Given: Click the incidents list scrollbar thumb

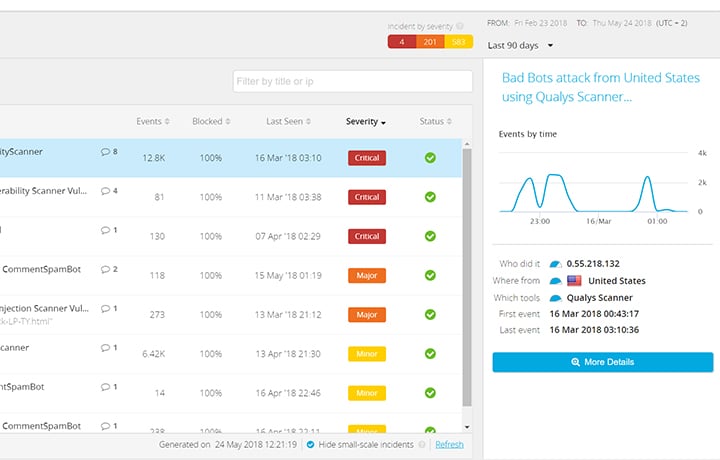Looking at the screenshot, I should pos(467,277).
